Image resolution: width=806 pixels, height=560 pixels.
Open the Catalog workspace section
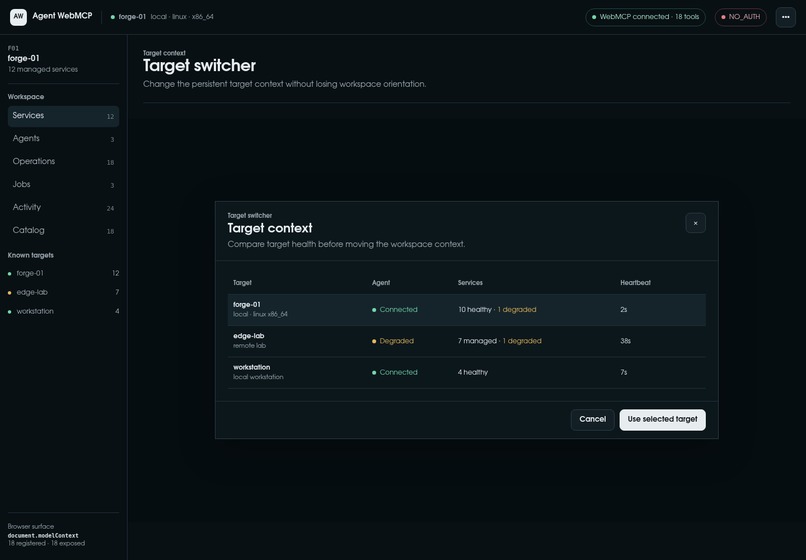coord(63,231)
